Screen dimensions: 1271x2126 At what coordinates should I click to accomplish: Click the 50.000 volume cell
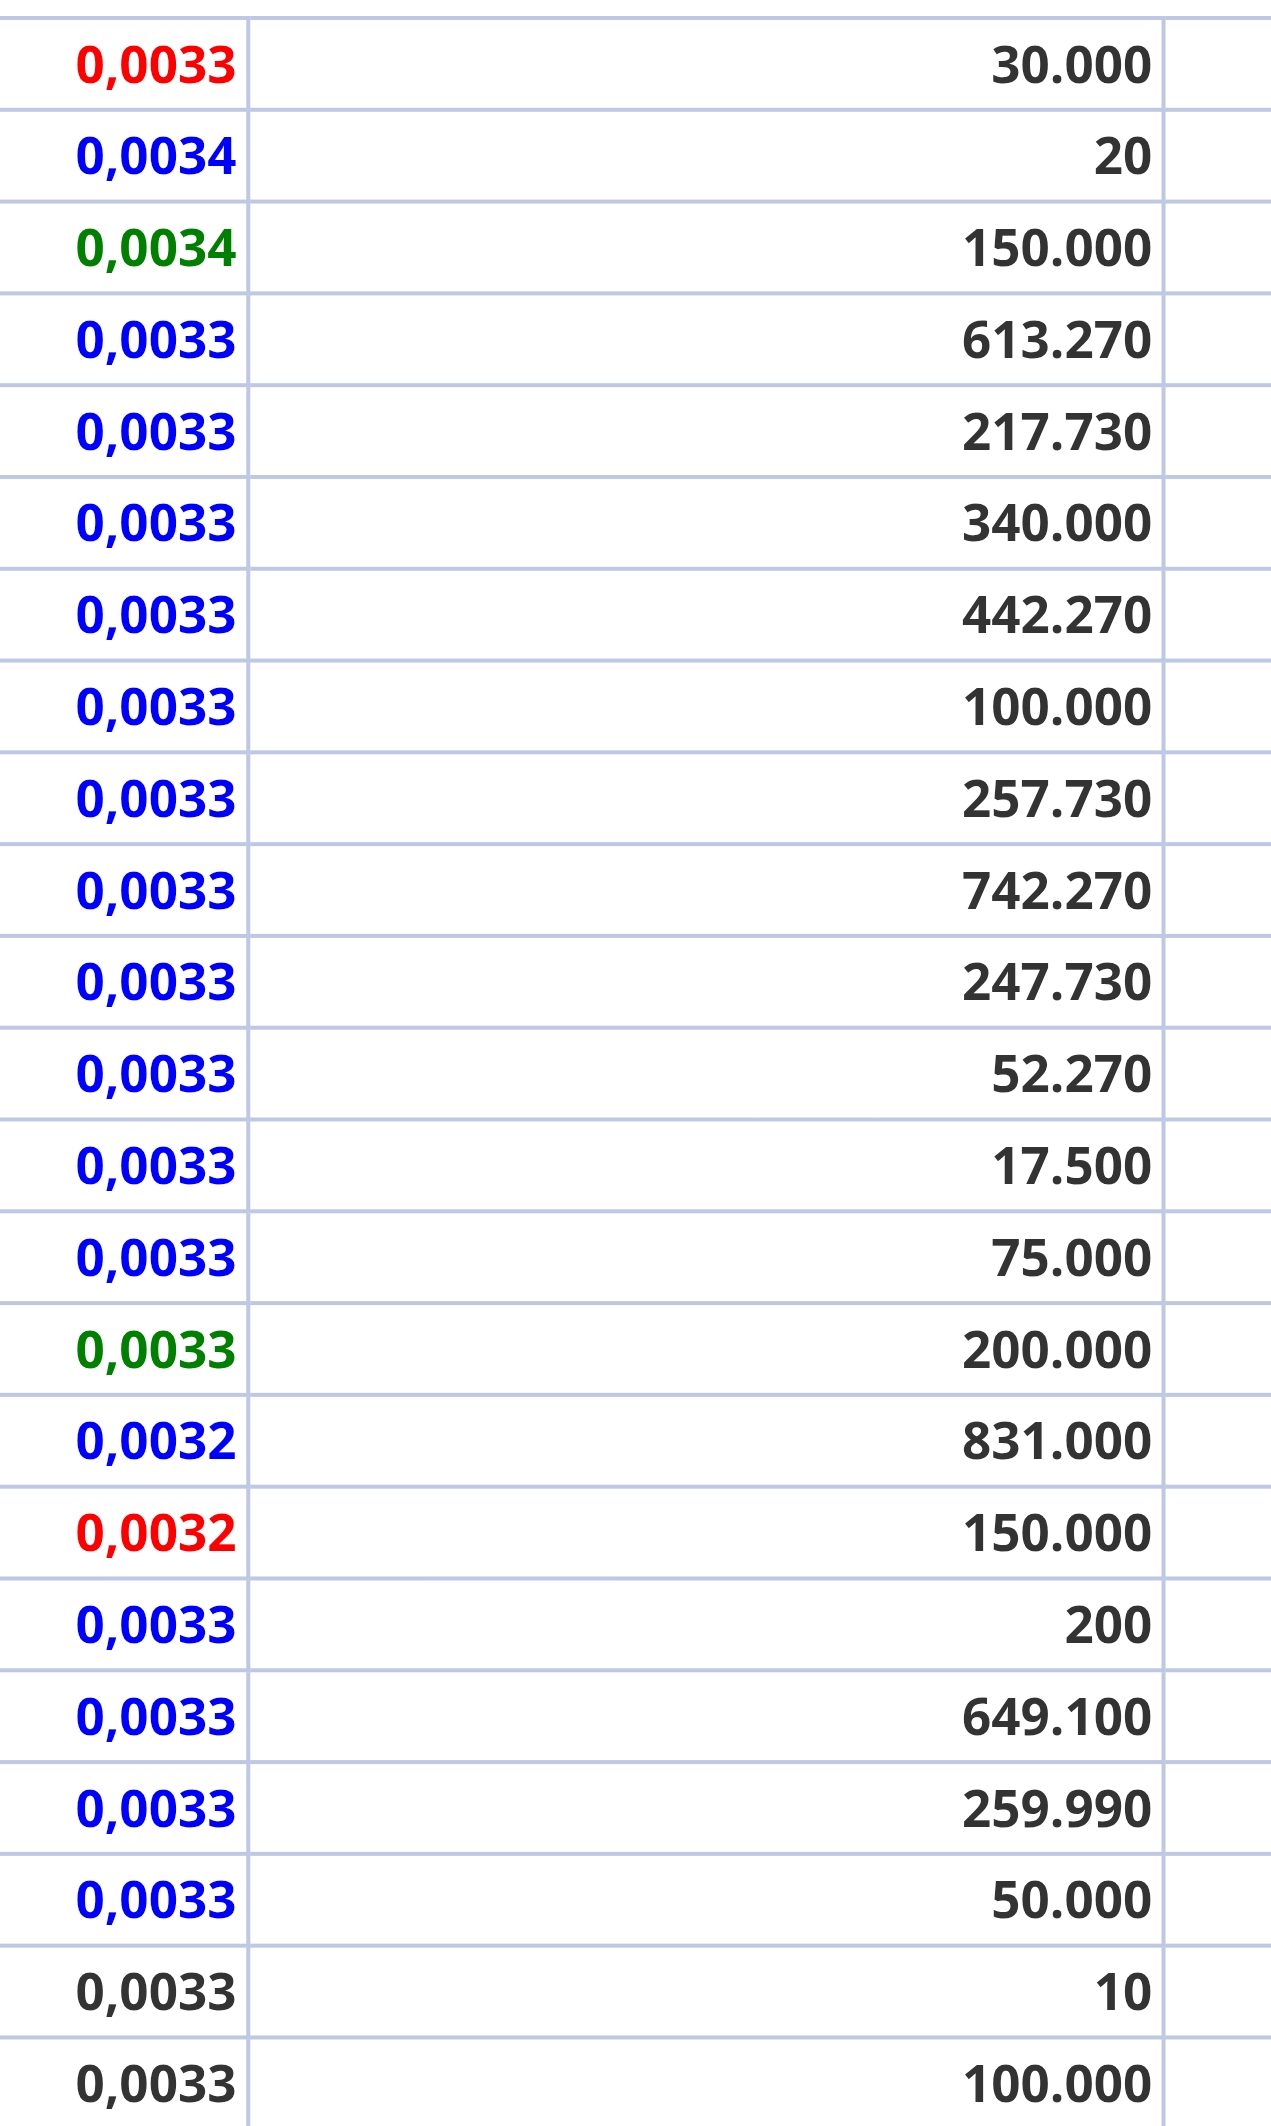pyautogui.click(x=706, y=1900)
